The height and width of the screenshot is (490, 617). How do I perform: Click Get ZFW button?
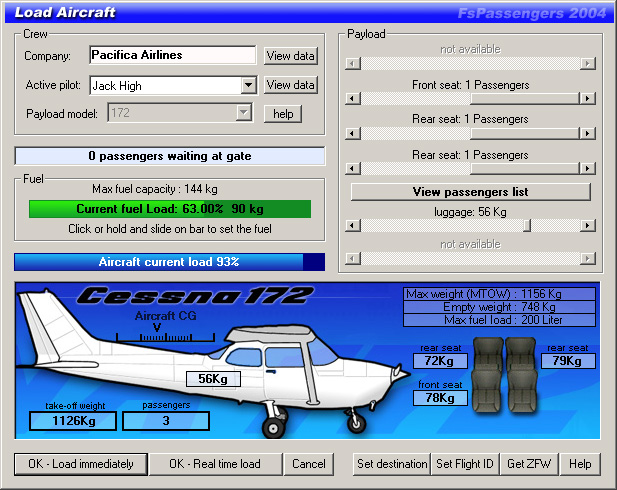[529, 464]
